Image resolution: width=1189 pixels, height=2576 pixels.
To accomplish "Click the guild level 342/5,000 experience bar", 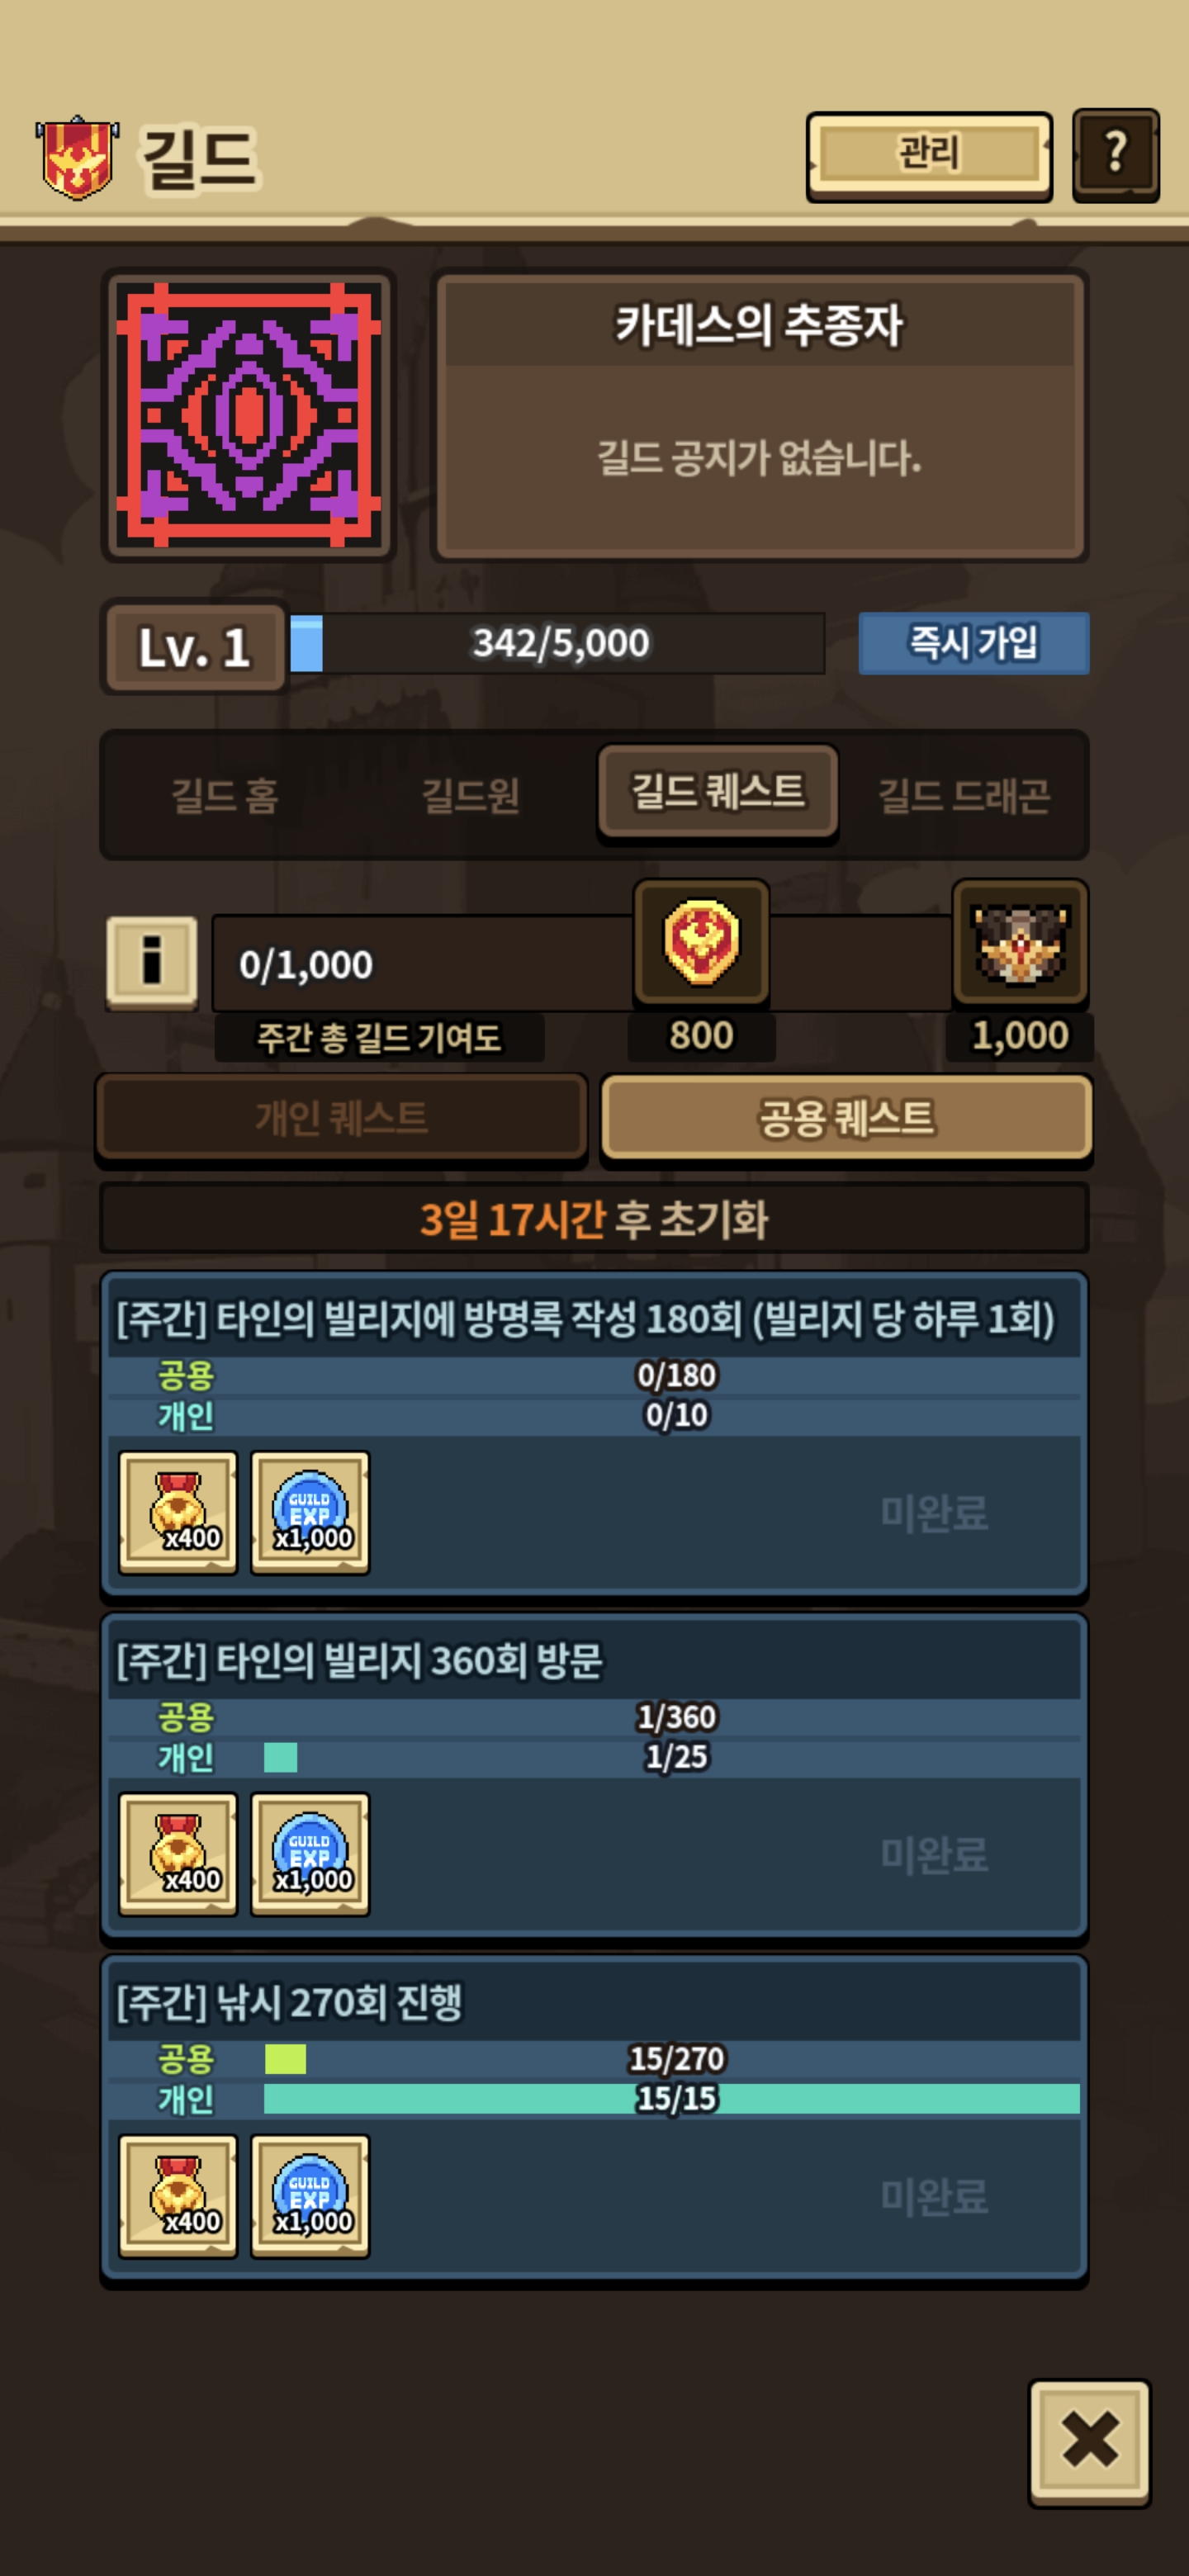I will pyautogui.click(x=557, y=643).
